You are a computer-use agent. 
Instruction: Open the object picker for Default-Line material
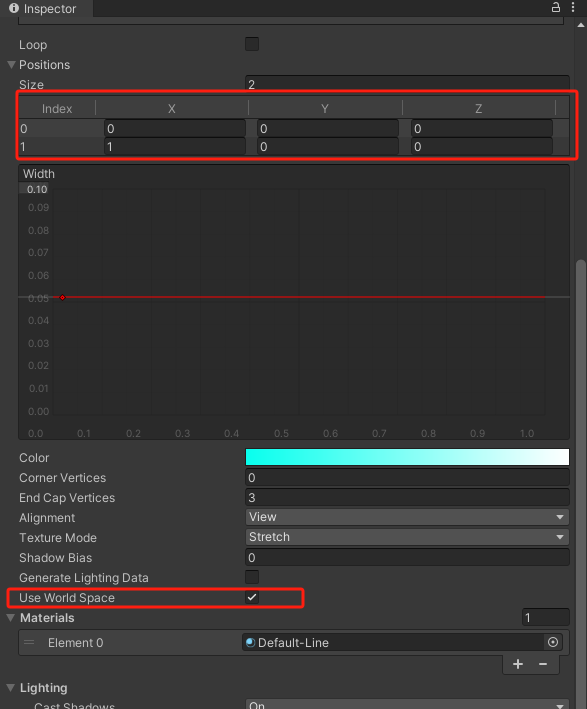click(x=553, y=642)
